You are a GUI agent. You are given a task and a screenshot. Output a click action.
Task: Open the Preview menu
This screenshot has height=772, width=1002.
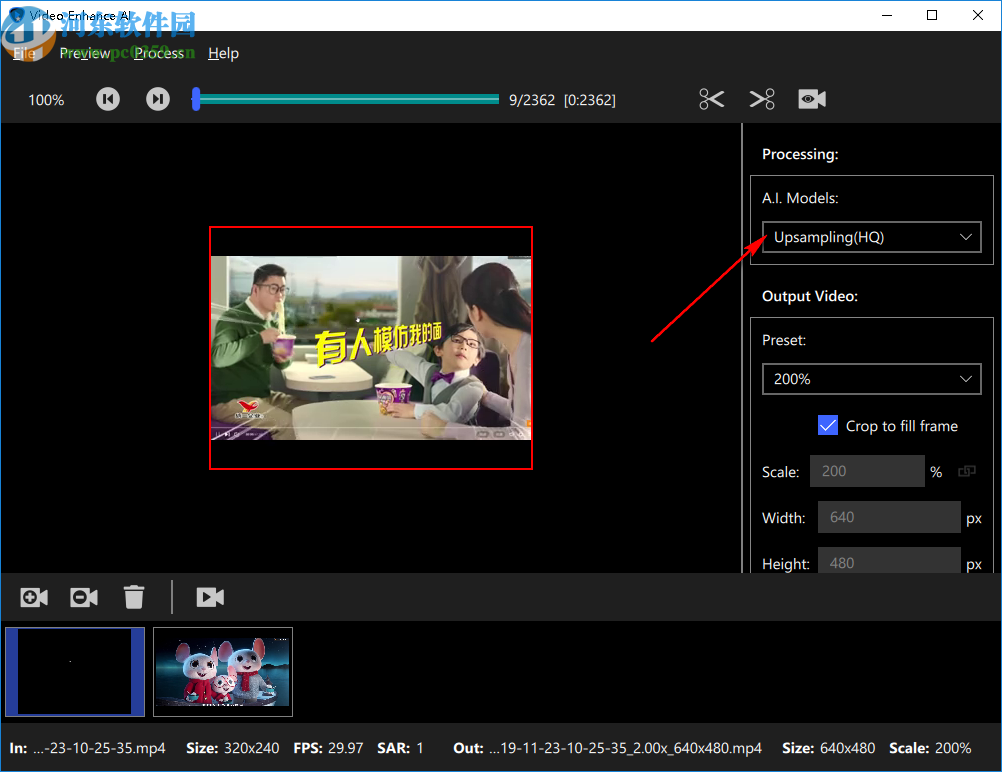[x=85, y=53]
